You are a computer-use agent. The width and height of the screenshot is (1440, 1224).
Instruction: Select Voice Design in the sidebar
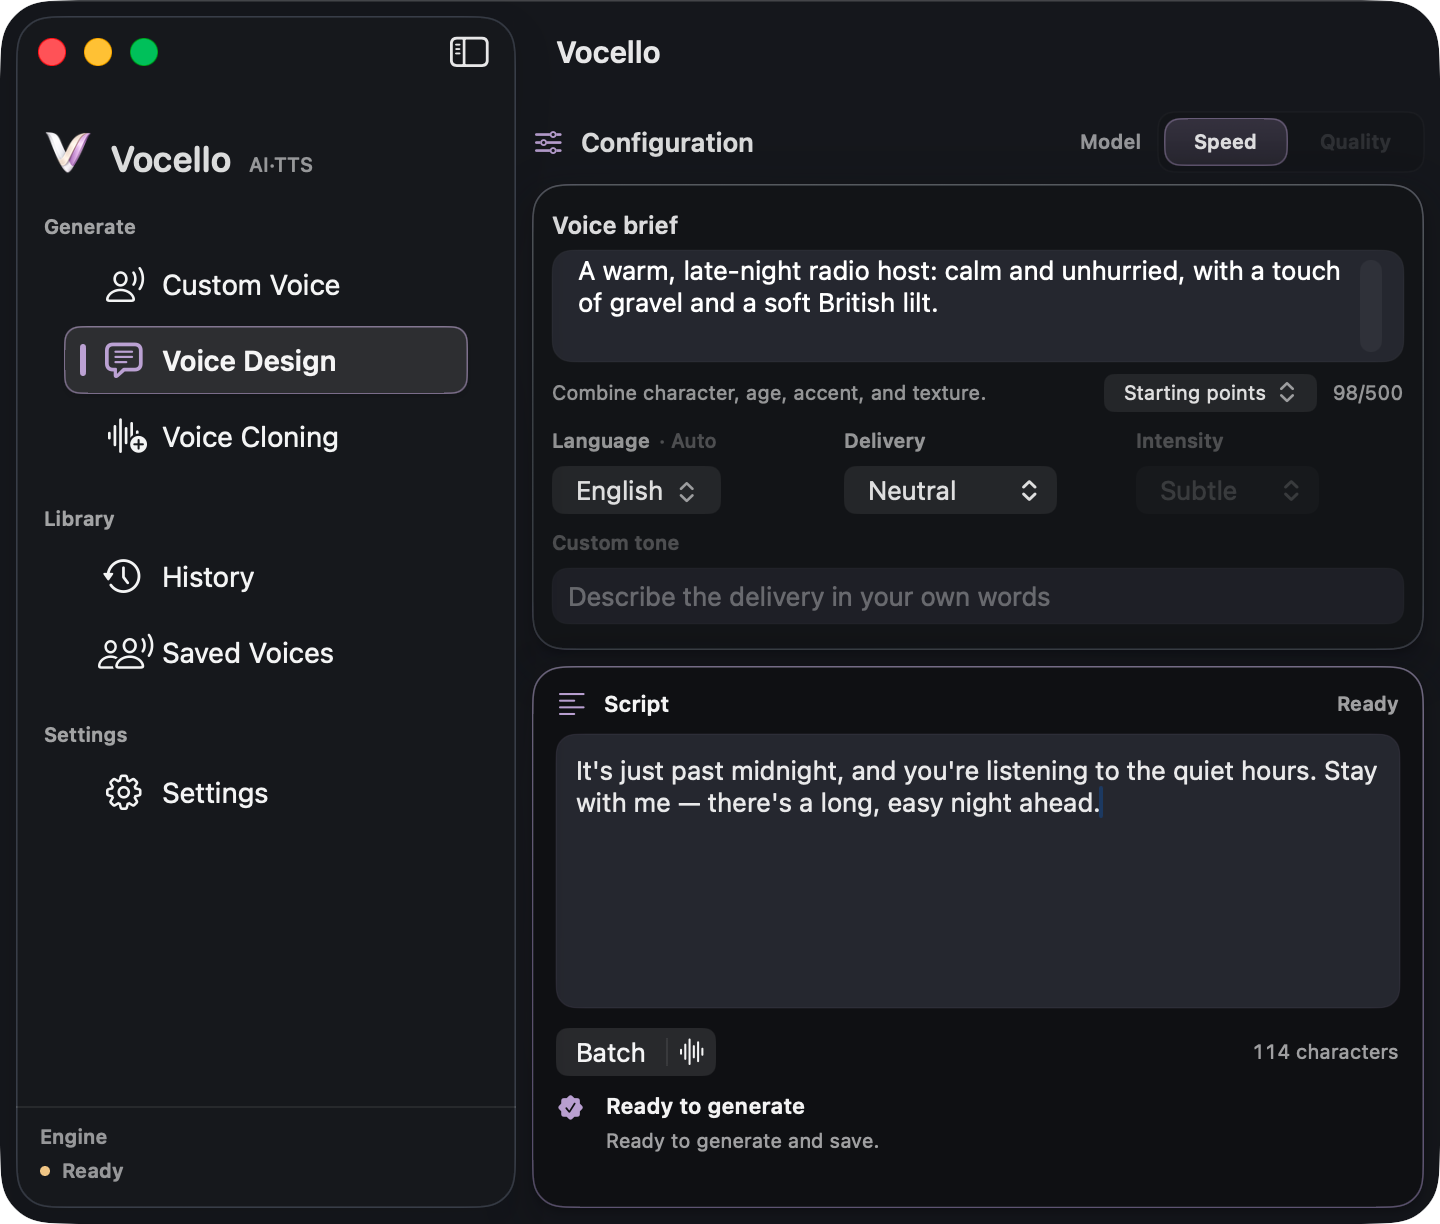click(x=266, y=361)
